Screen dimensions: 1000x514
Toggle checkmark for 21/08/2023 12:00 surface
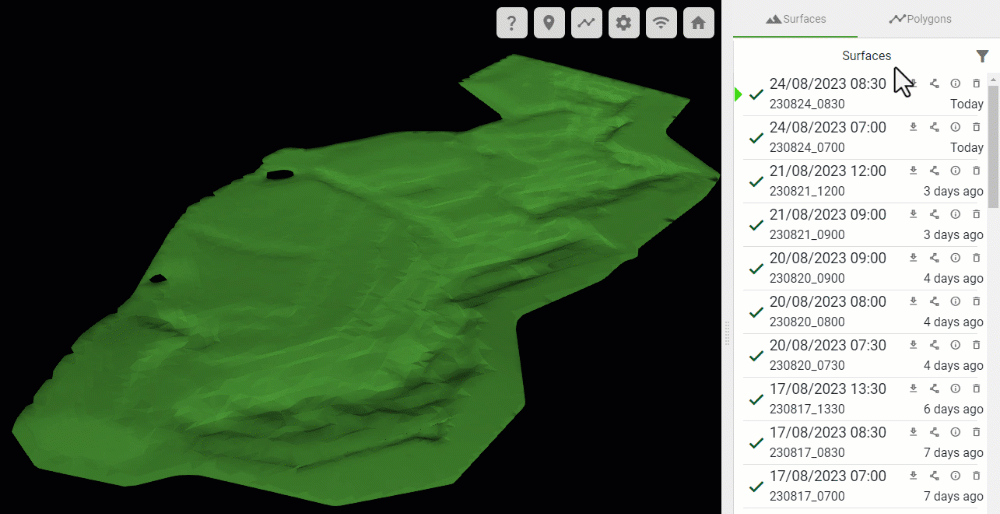756,182
